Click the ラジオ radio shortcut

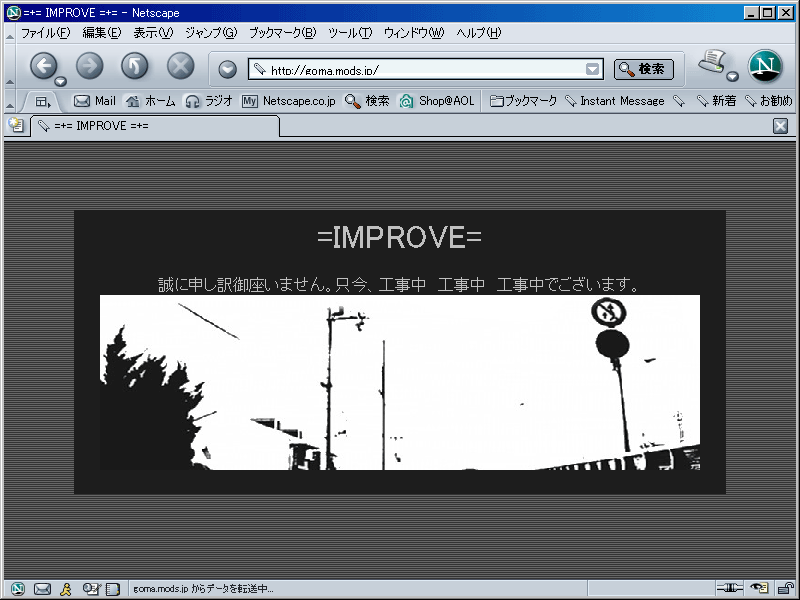click(209, 101)
